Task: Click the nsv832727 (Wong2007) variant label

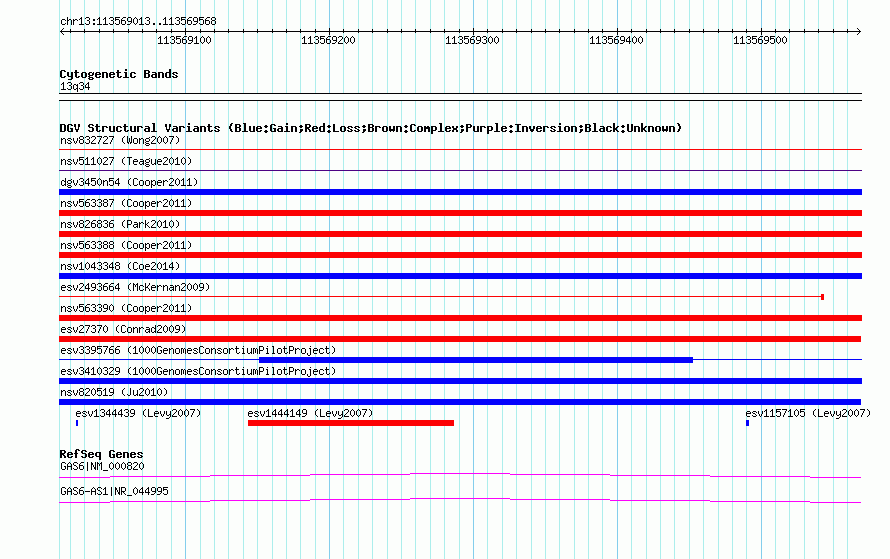Action: [x=120, y=140]
